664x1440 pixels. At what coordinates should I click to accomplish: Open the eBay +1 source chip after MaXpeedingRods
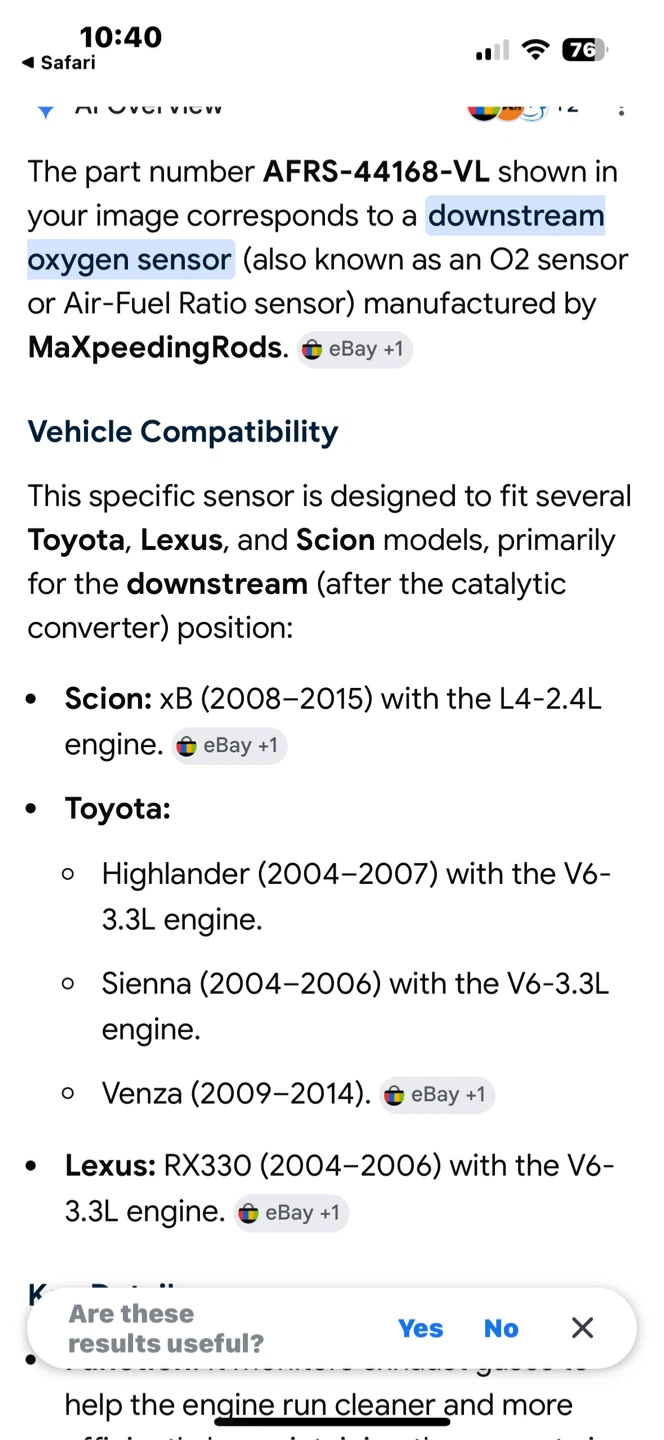coord(355,349)
